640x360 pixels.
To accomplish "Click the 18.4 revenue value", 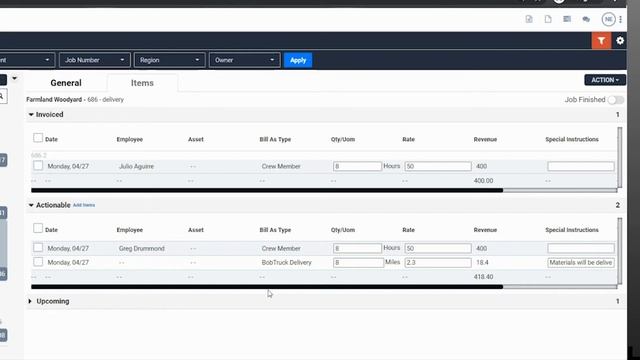I will click(x=482, y=262).
